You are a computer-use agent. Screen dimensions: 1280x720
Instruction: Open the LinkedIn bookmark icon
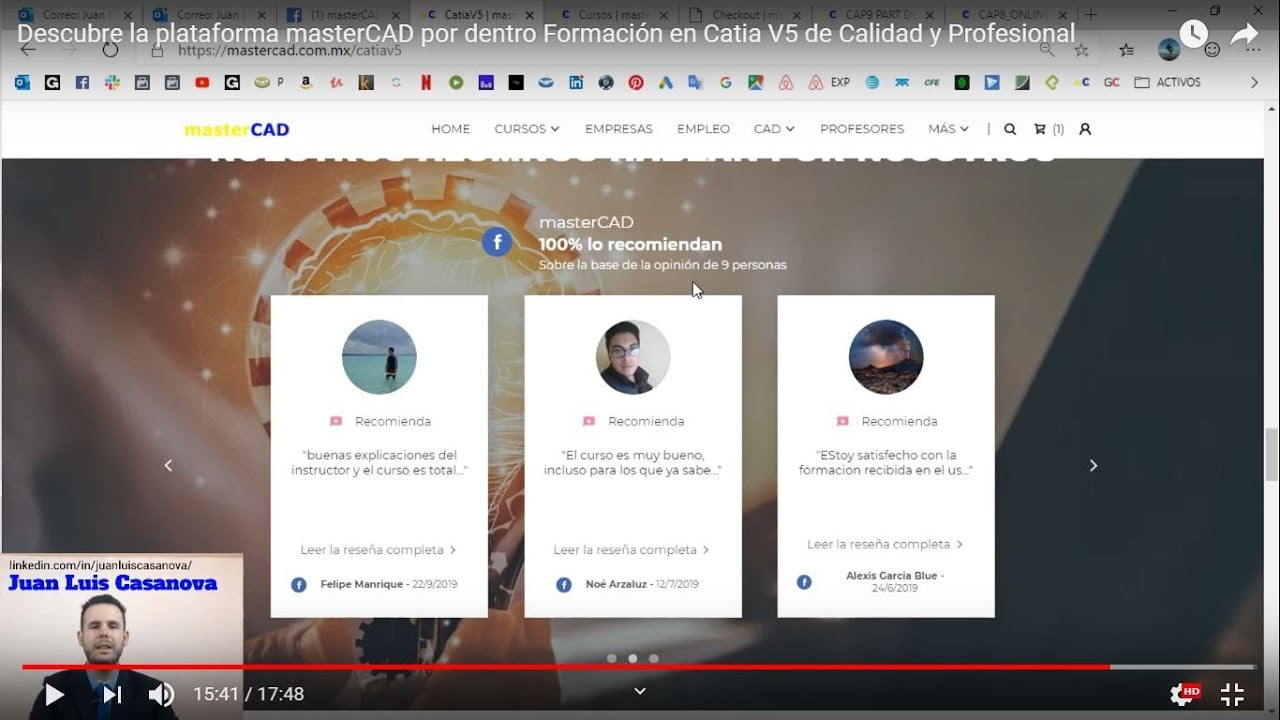point(576,83)
